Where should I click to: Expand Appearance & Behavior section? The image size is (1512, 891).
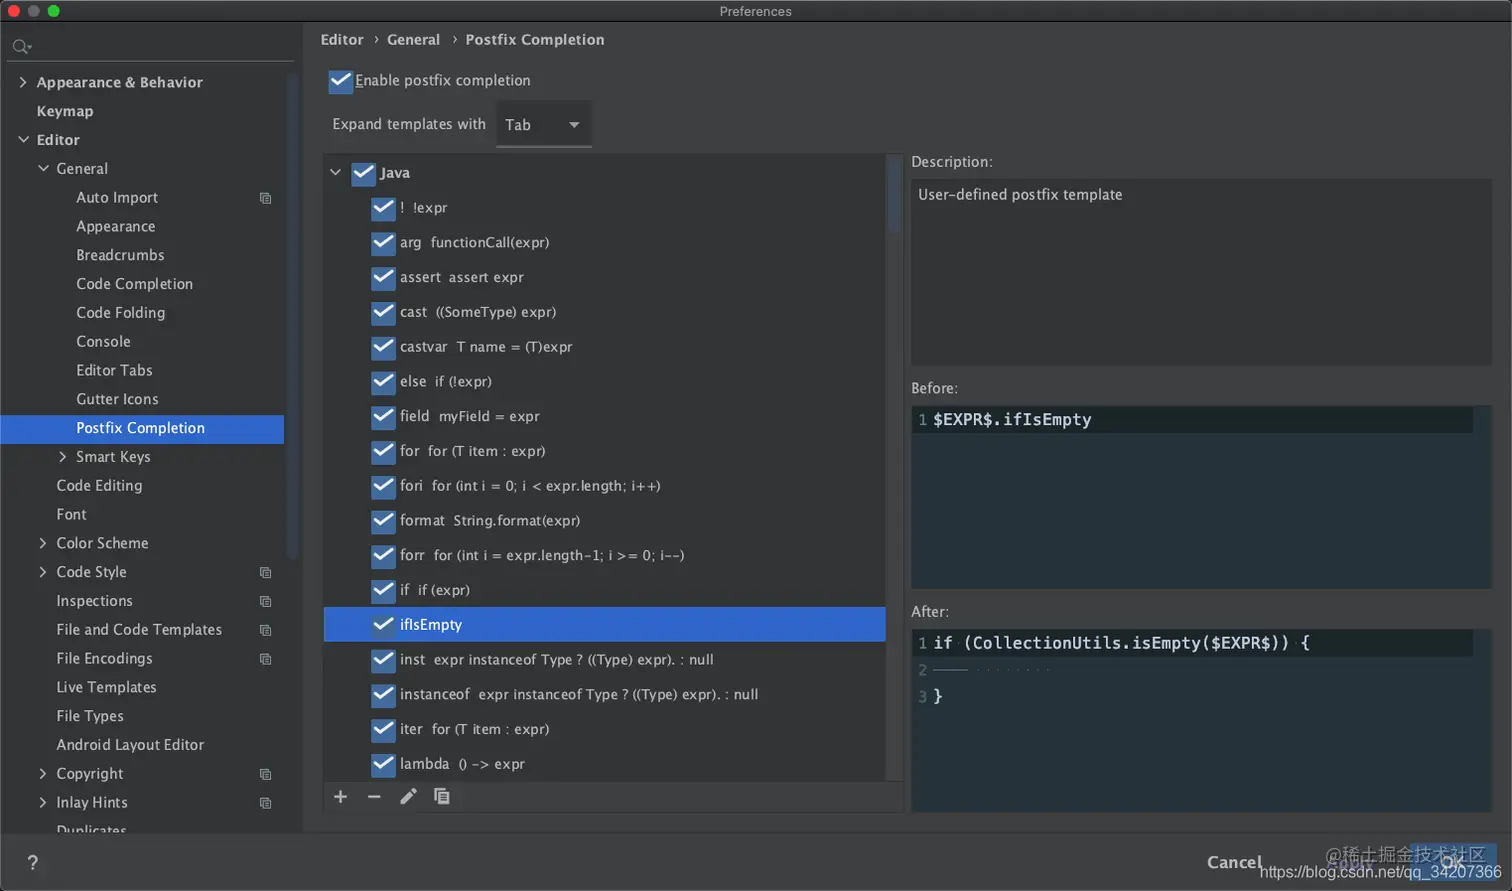pos(23,82)
